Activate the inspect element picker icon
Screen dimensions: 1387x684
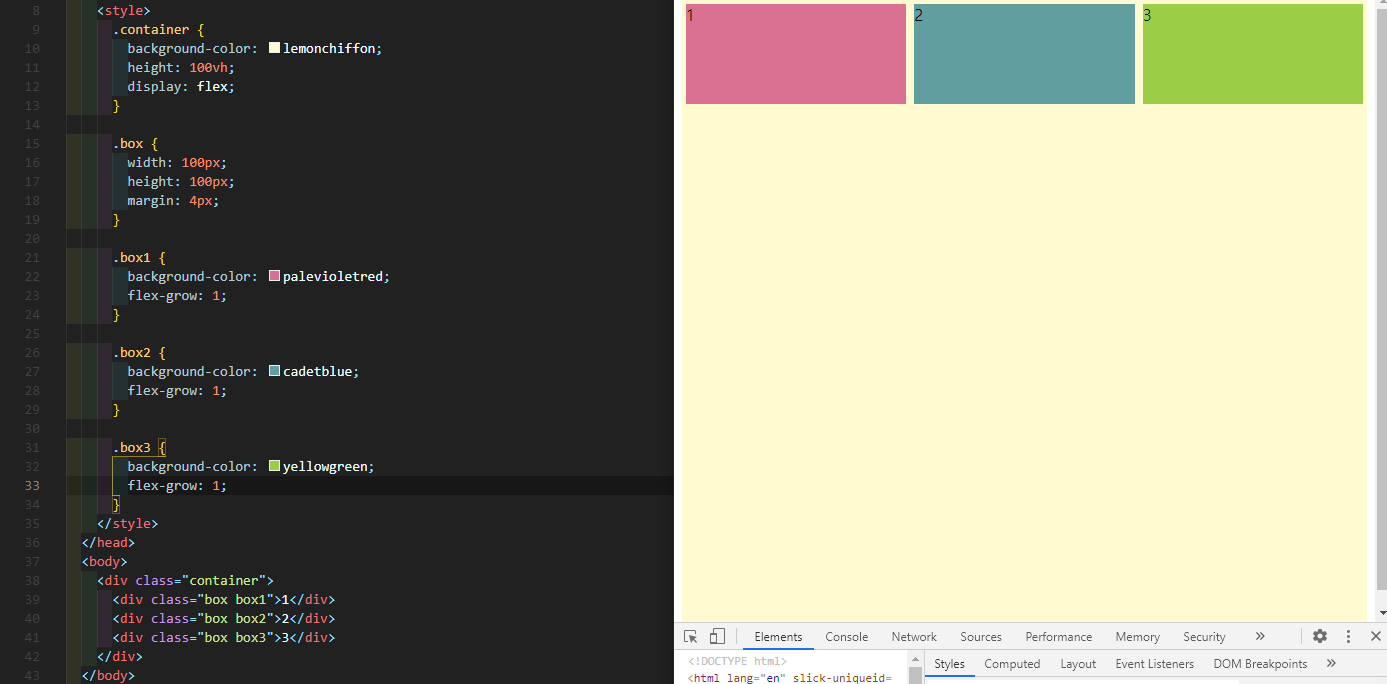pos(690,636)
